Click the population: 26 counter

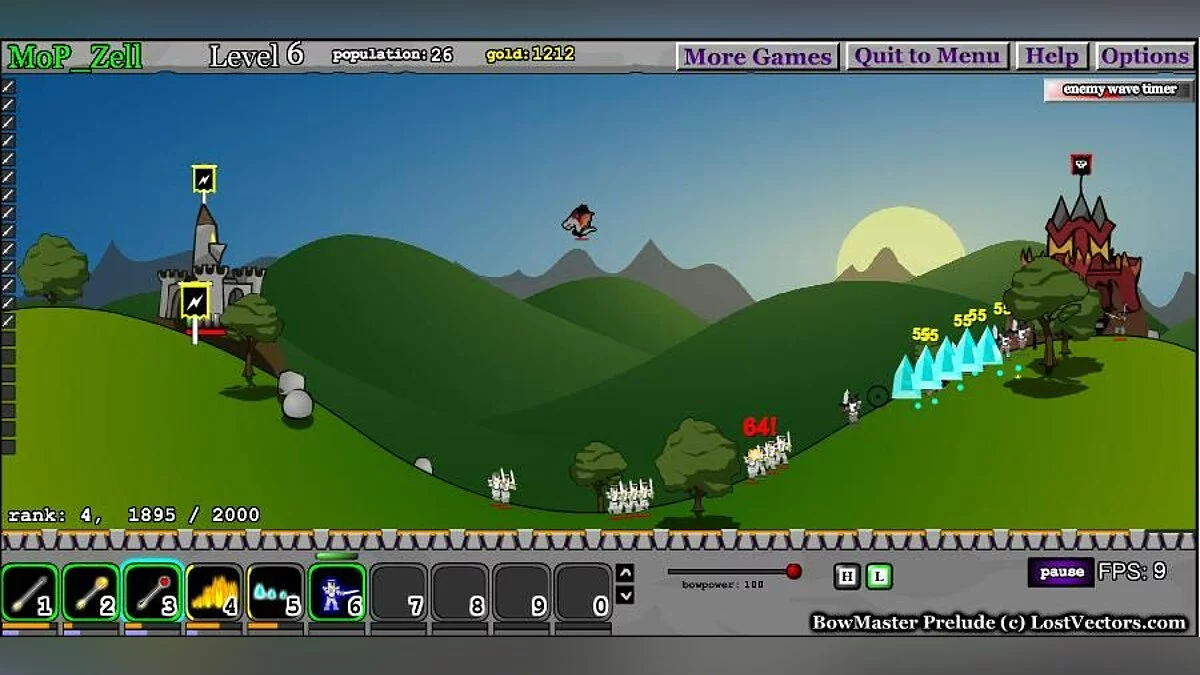click(392, 55)
